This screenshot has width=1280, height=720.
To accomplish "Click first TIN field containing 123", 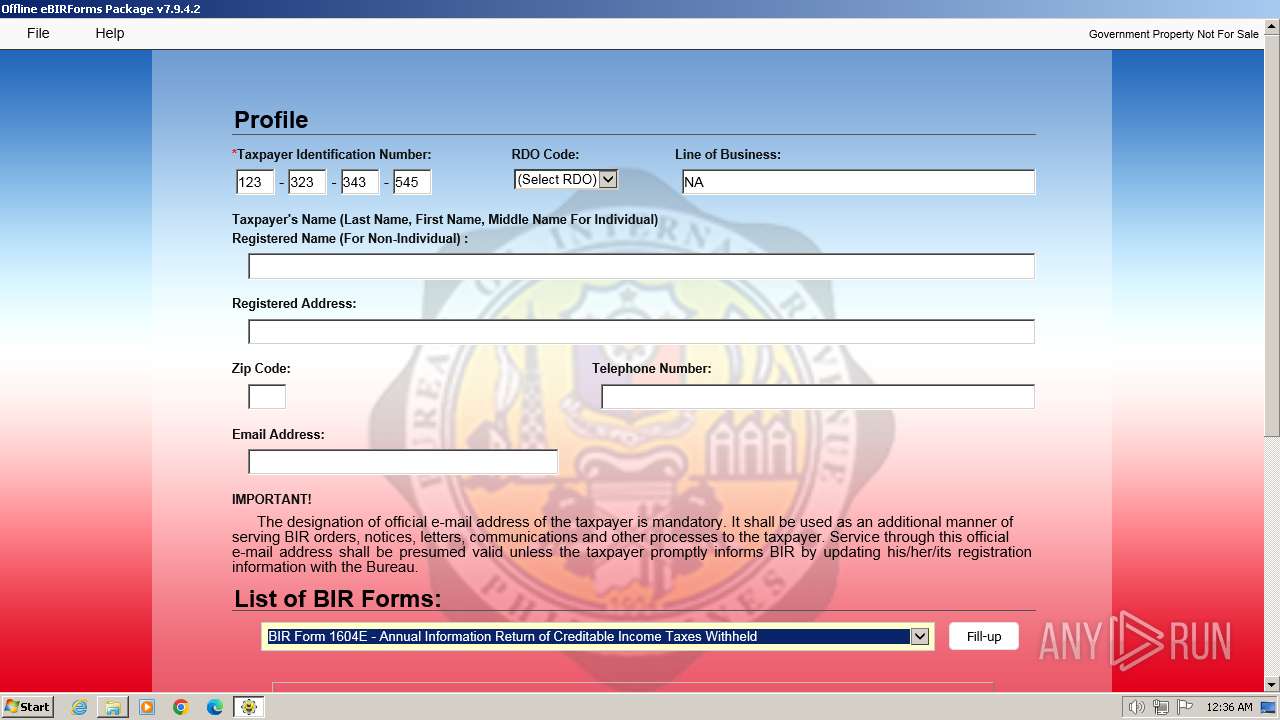I will [255, 182].
